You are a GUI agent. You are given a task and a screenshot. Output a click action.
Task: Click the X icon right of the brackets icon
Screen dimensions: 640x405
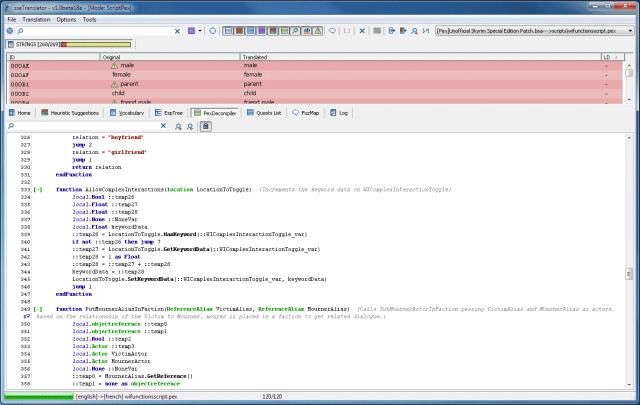tap(362, 31)
